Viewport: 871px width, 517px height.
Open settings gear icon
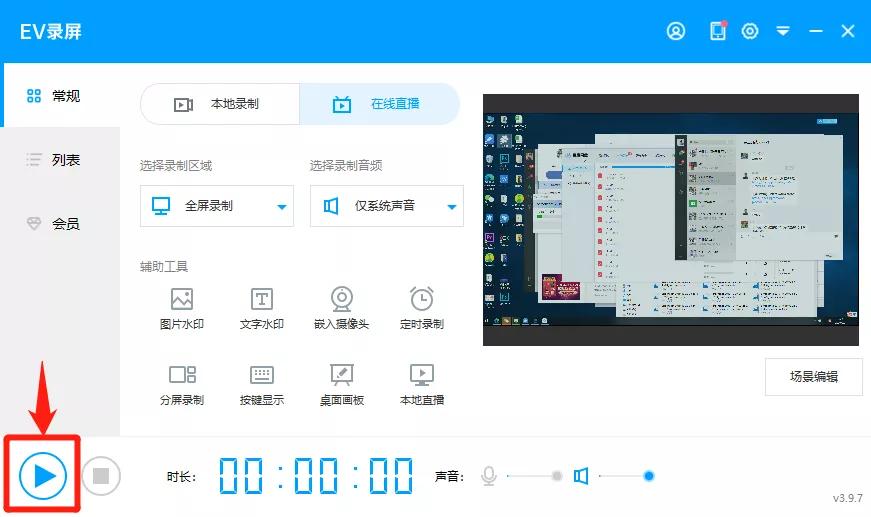(x=750, y=31)
